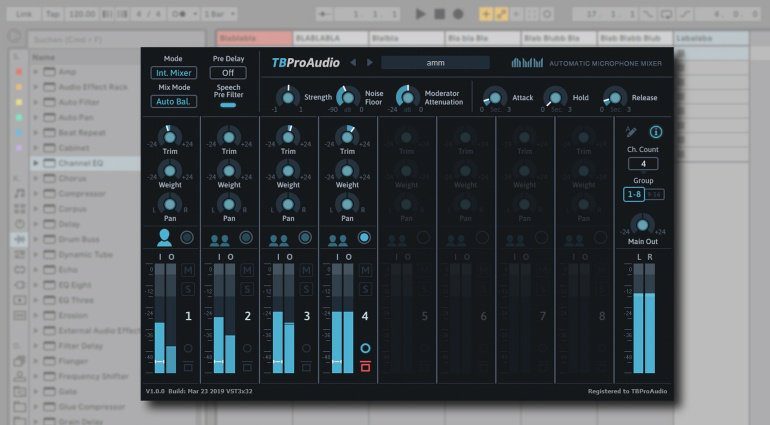Click the previous preset arrow

pos(352,62)
